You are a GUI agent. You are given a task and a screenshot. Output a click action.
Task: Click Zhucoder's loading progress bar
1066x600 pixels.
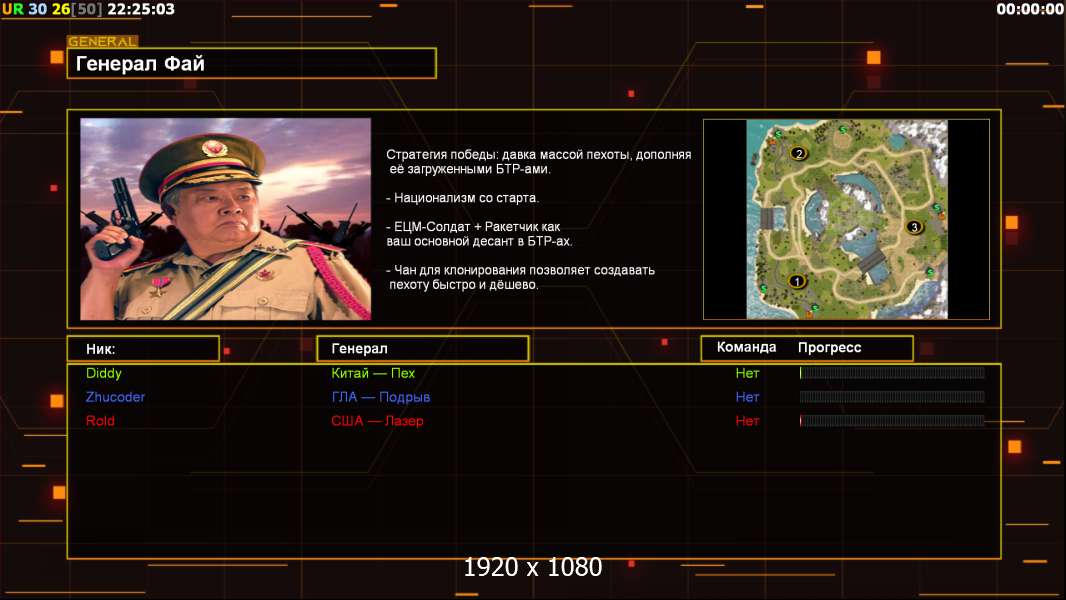click(892, 396)
